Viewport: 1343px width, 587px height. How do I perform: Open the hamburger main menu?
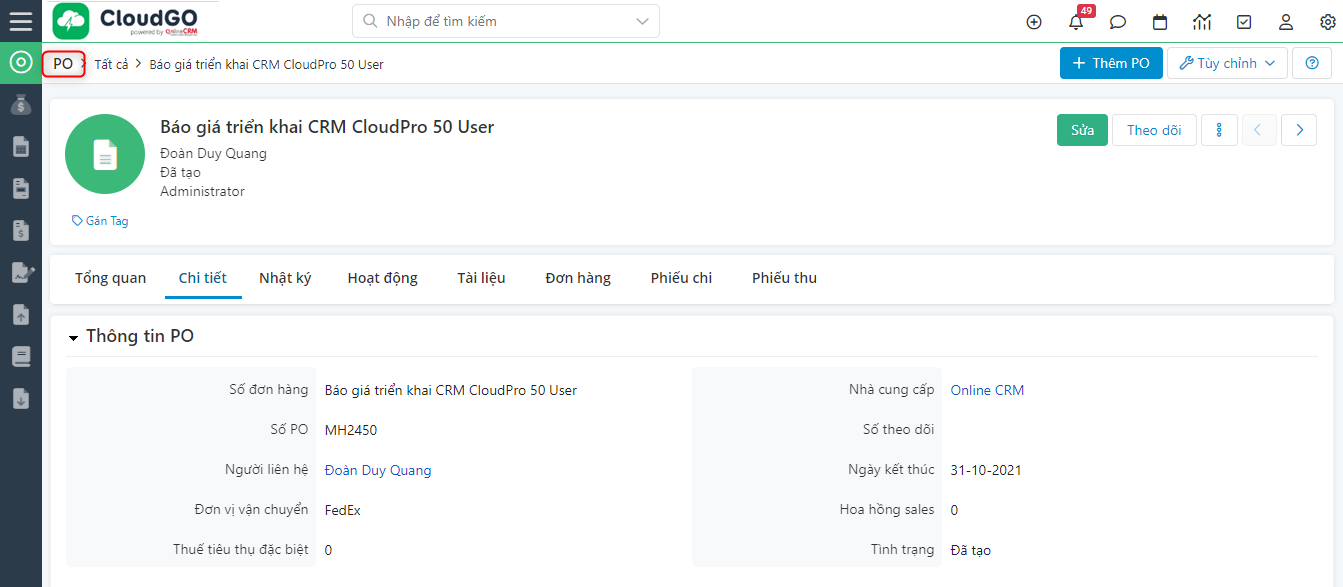20,21
